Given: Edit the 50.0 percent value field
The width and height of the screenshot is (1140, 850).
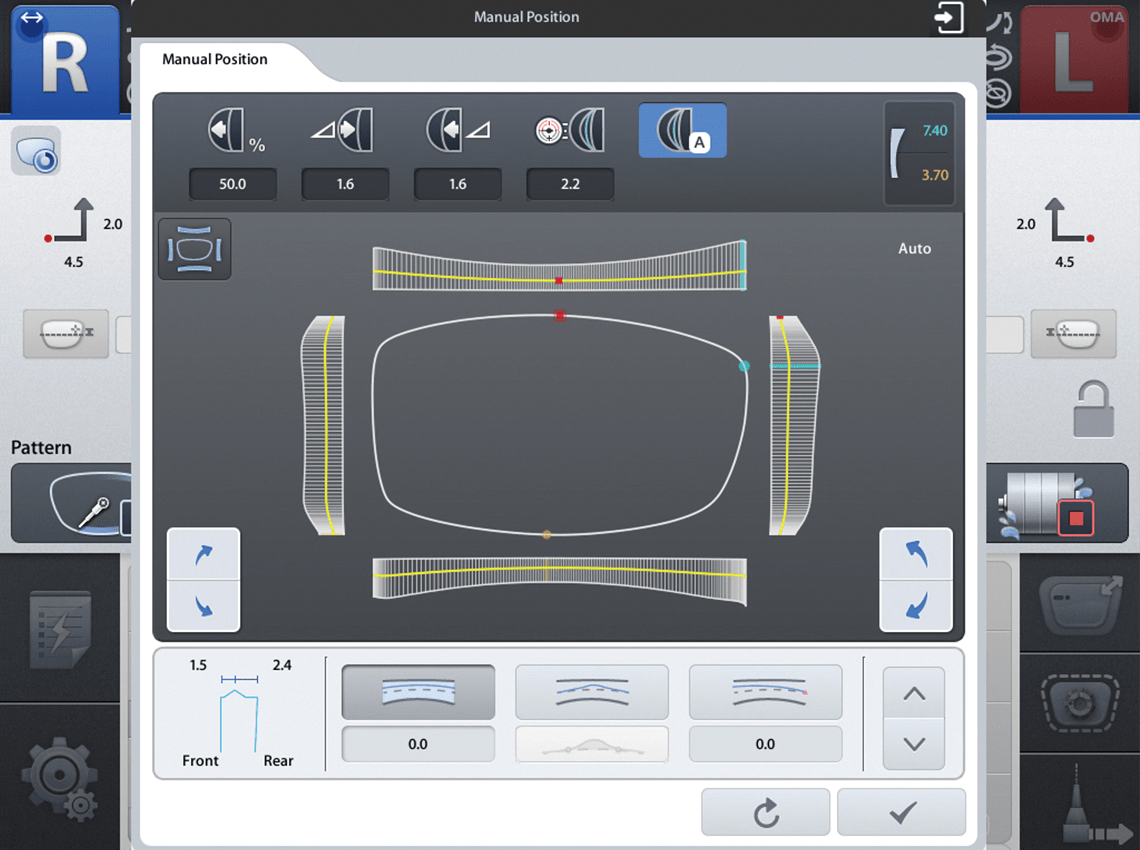Looking at the screenshot, I should [x=233, y=184].
